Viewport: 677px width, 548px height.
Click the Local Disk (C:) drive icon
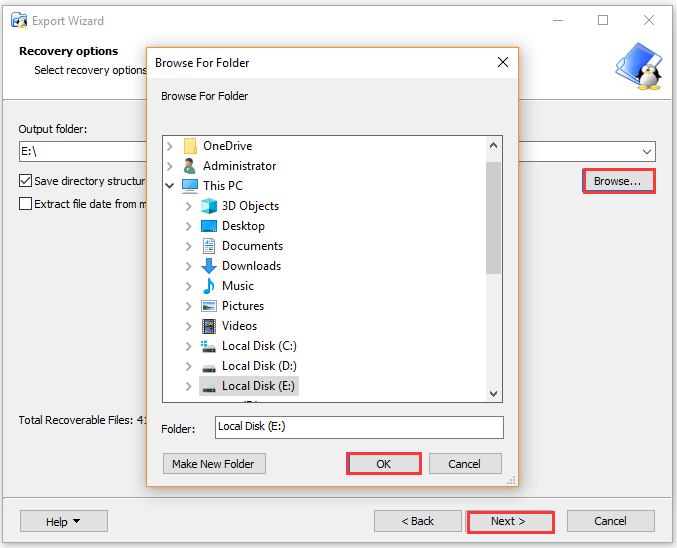click(x=209, y=346)
